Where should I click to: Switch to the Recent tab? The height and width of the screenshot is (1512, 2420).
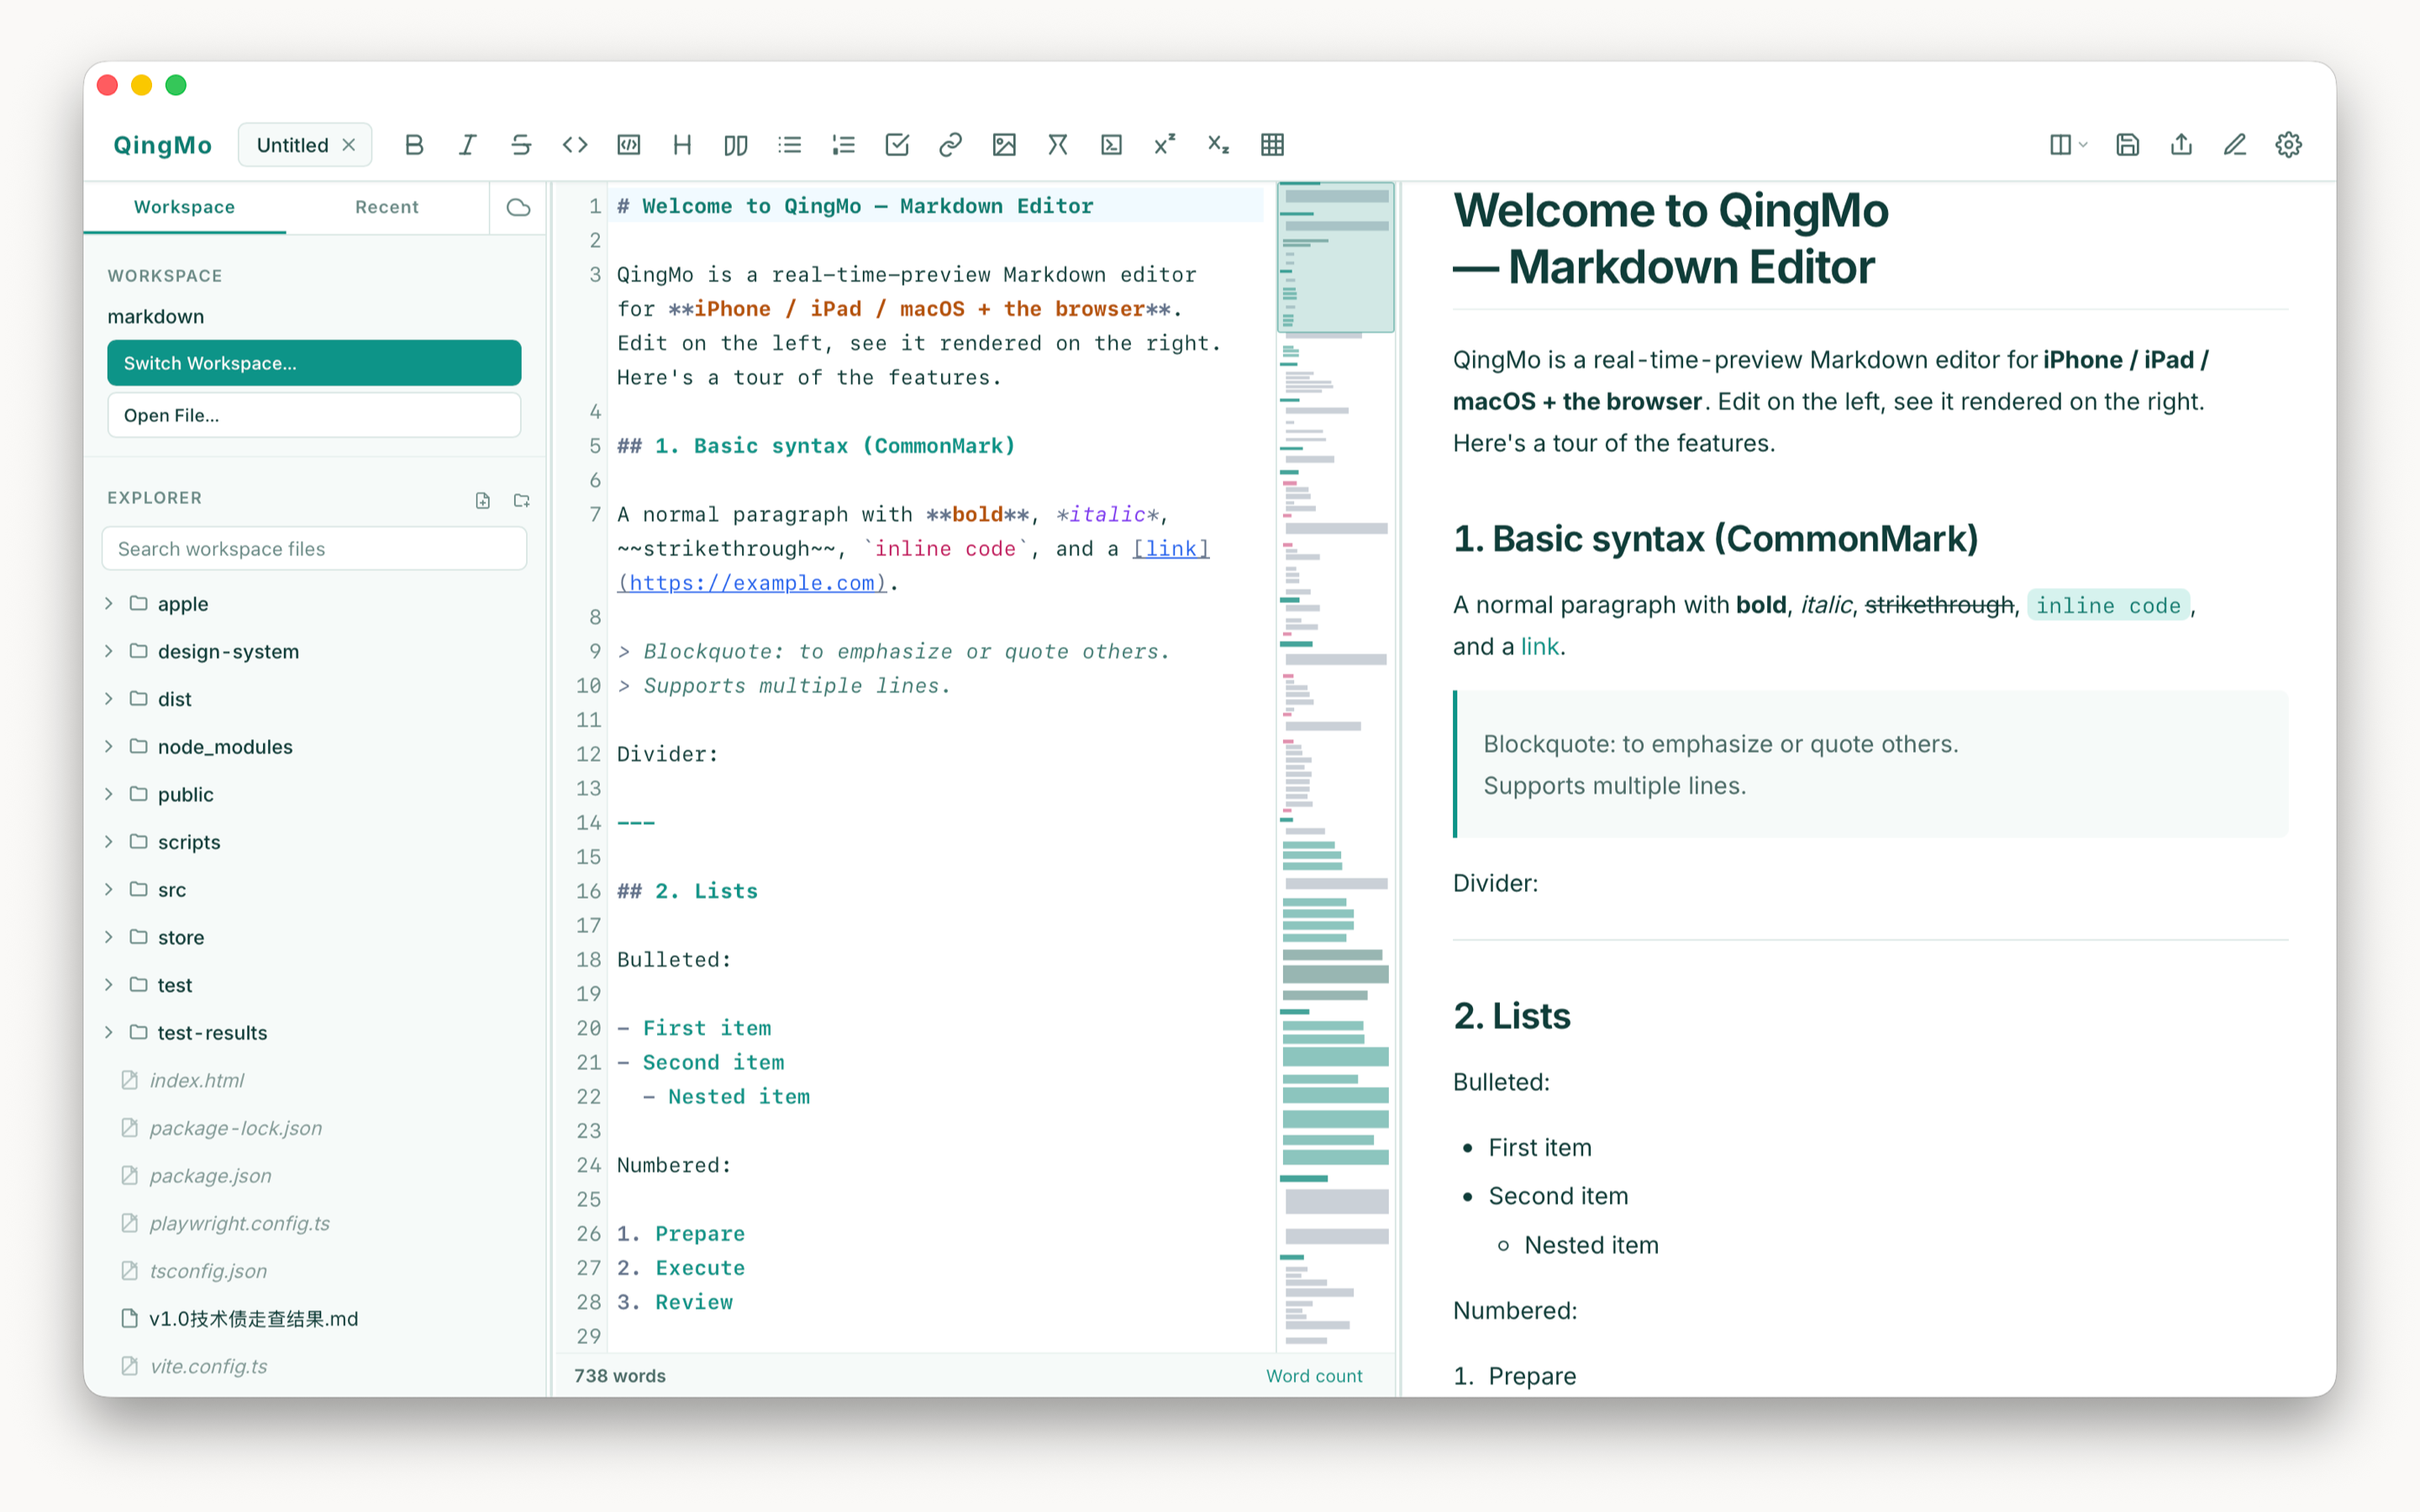tap(387, 207)
